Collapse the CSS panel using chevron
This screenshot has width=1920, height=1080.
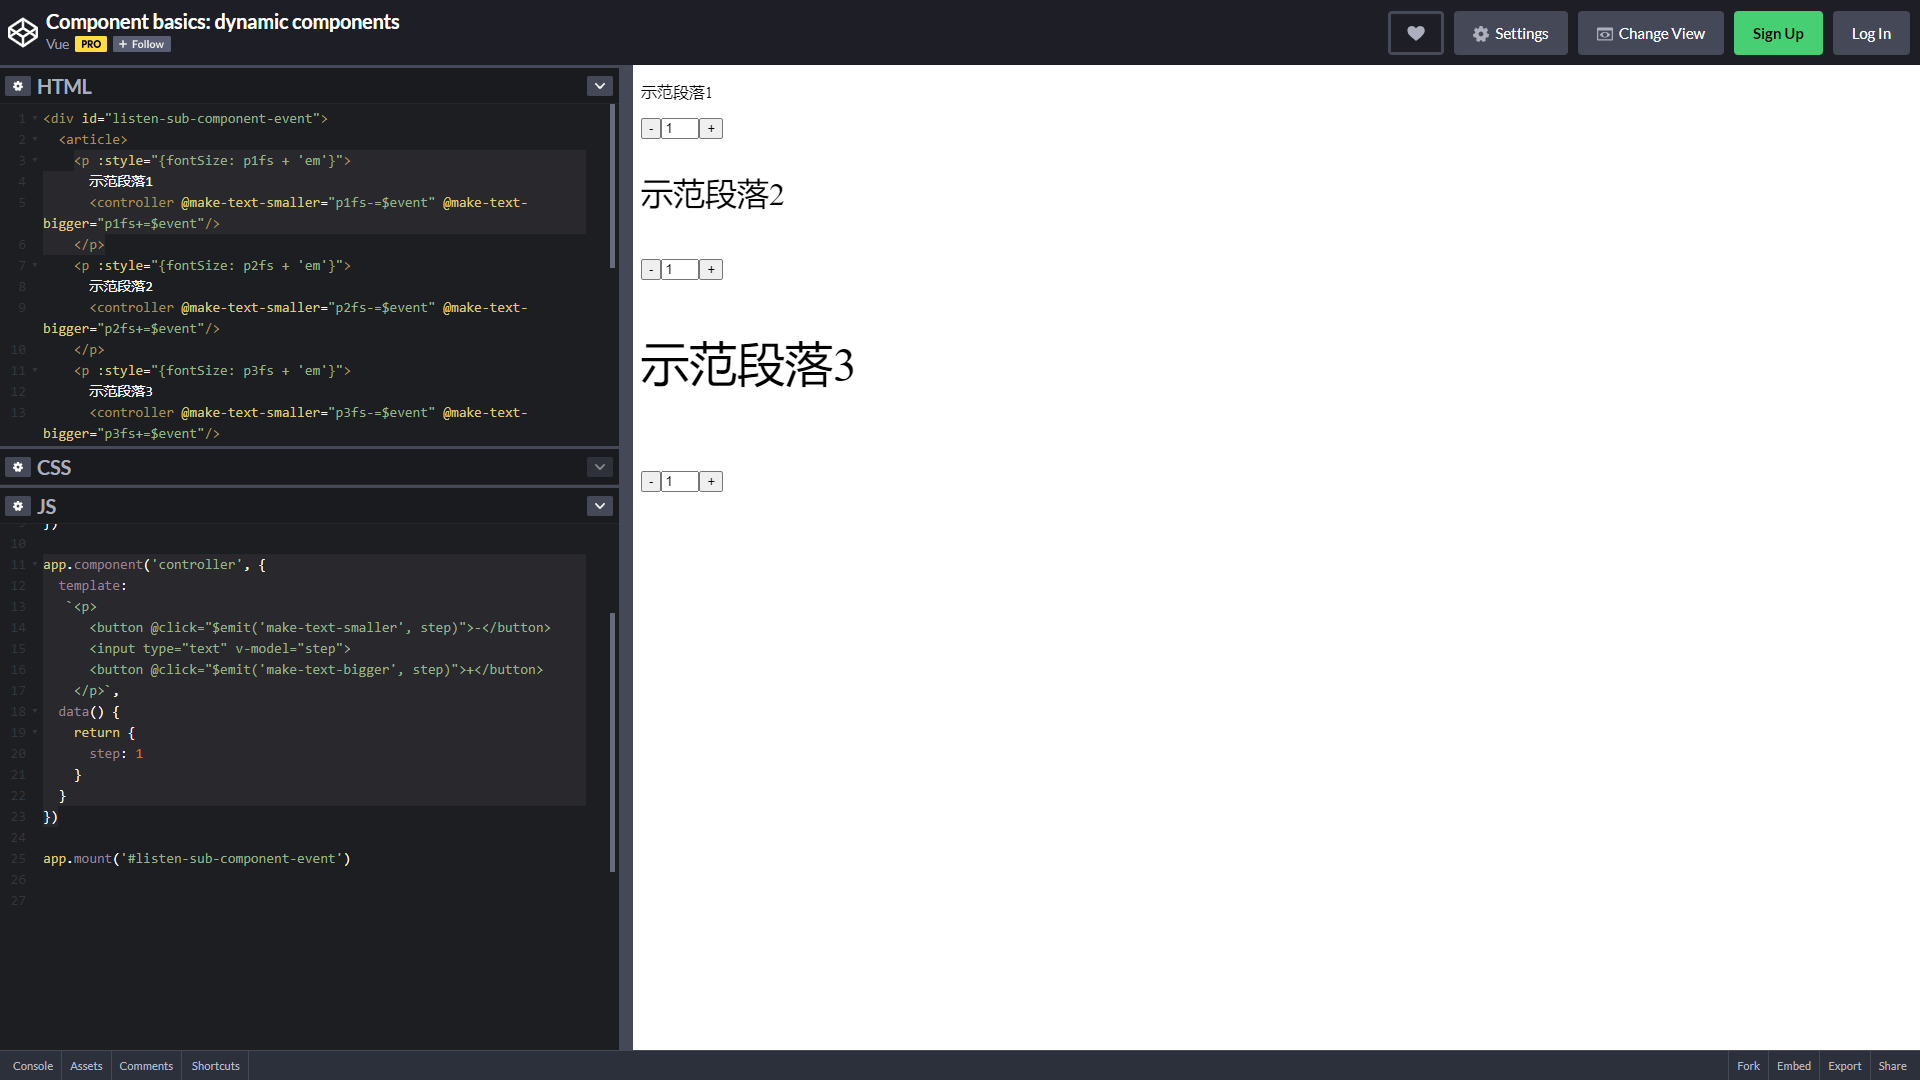pyautogui.click(x=600, y=467)
